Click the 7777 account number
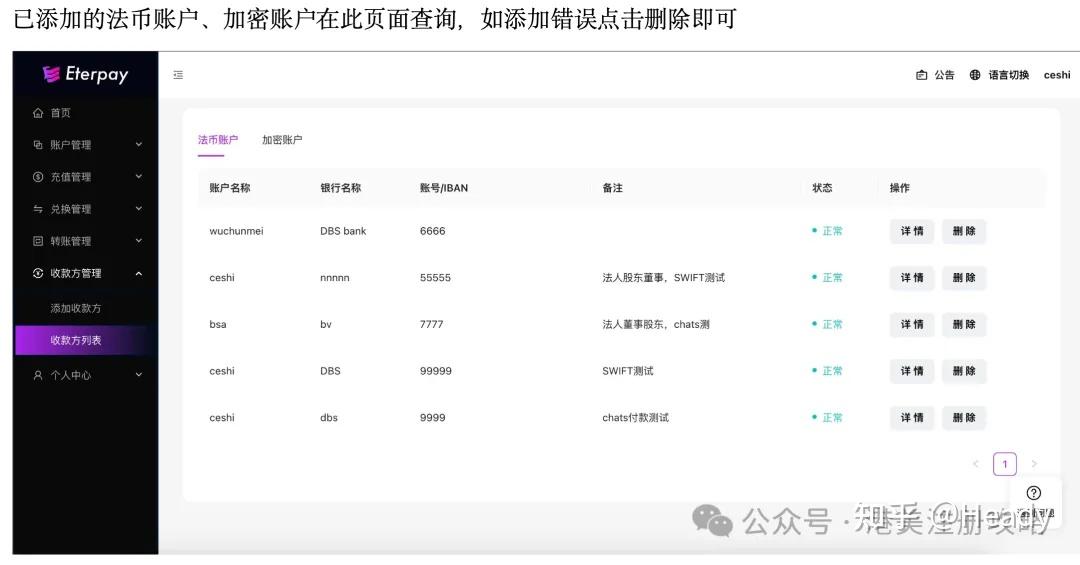1080x565 pixels. pos(431,325)
